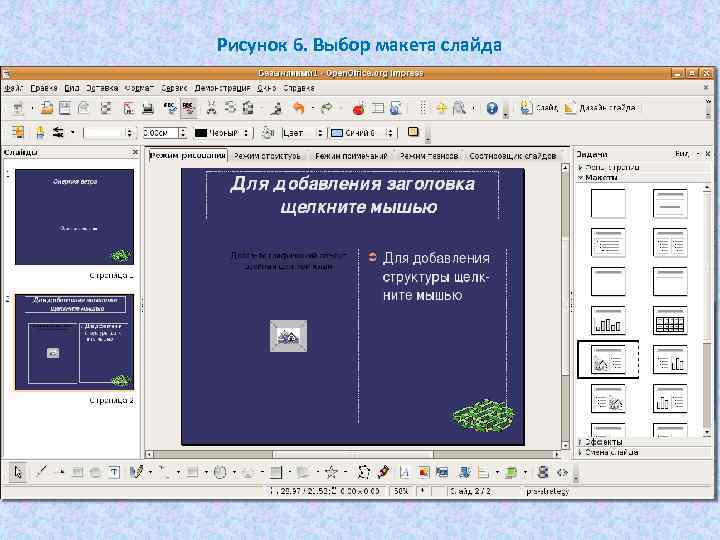This screenshot has width=720, height=540.
Task: Click the 50% zoom status field
Action: [401, 491]
